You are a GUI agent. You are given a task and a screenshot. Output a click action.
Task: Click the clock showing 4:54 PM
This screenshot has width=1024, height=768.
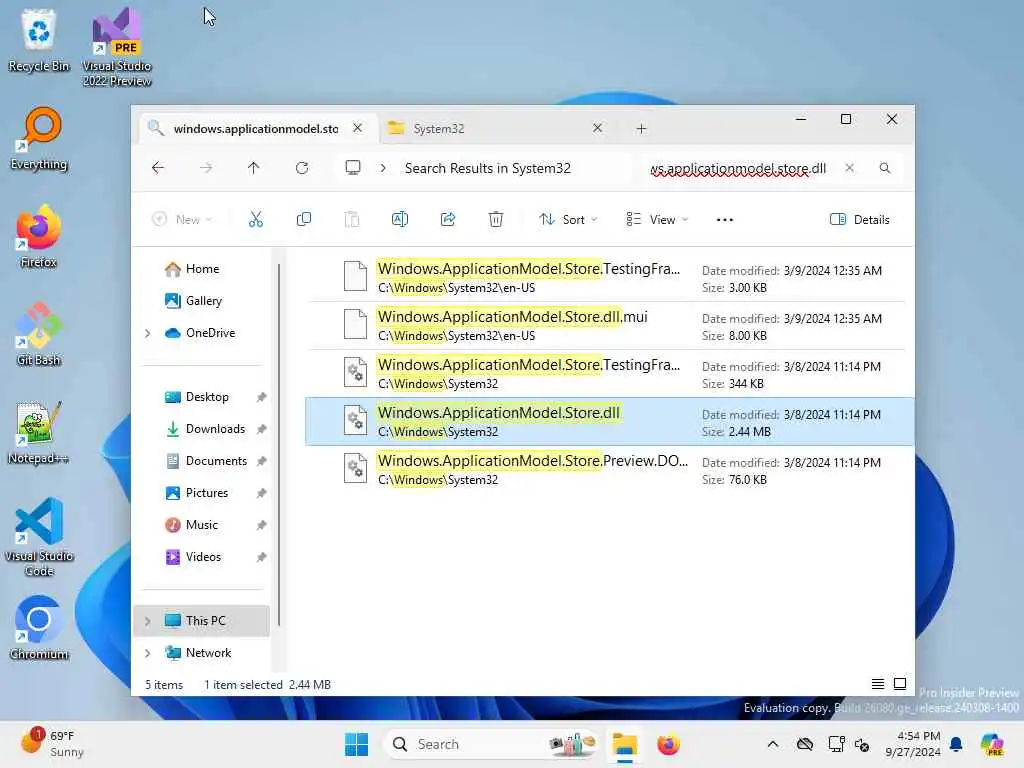(x=913, y=744)
